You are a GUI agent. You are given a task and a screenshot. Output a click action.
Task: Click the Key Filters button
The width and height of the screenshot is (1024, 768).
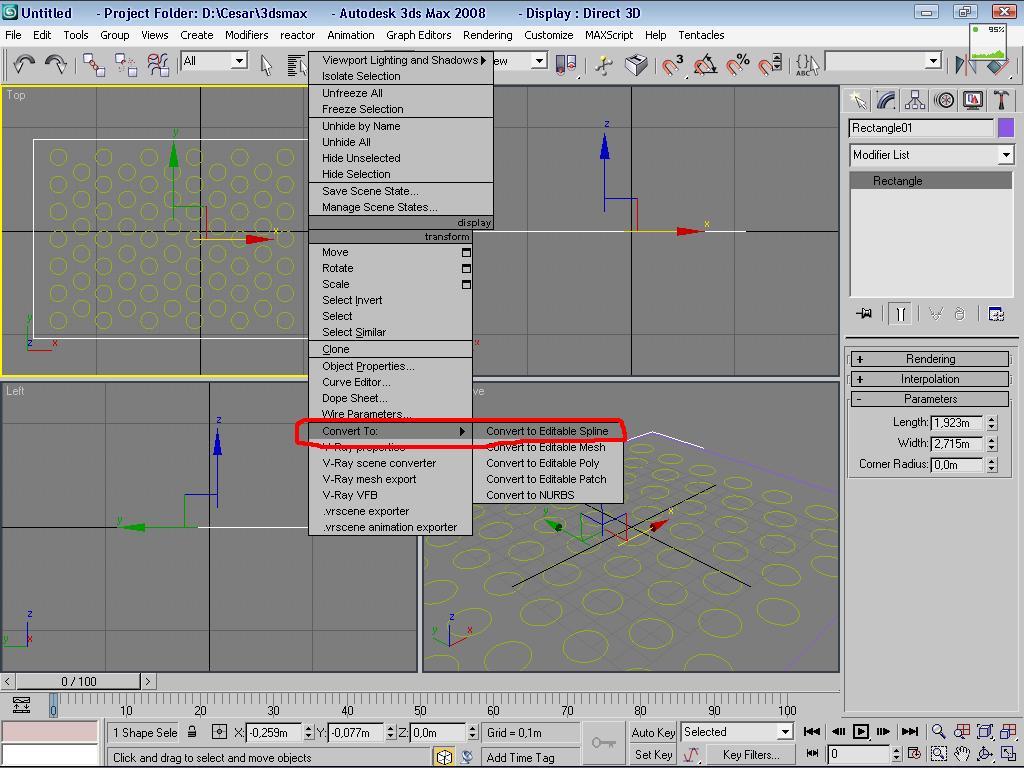point(751,754)
